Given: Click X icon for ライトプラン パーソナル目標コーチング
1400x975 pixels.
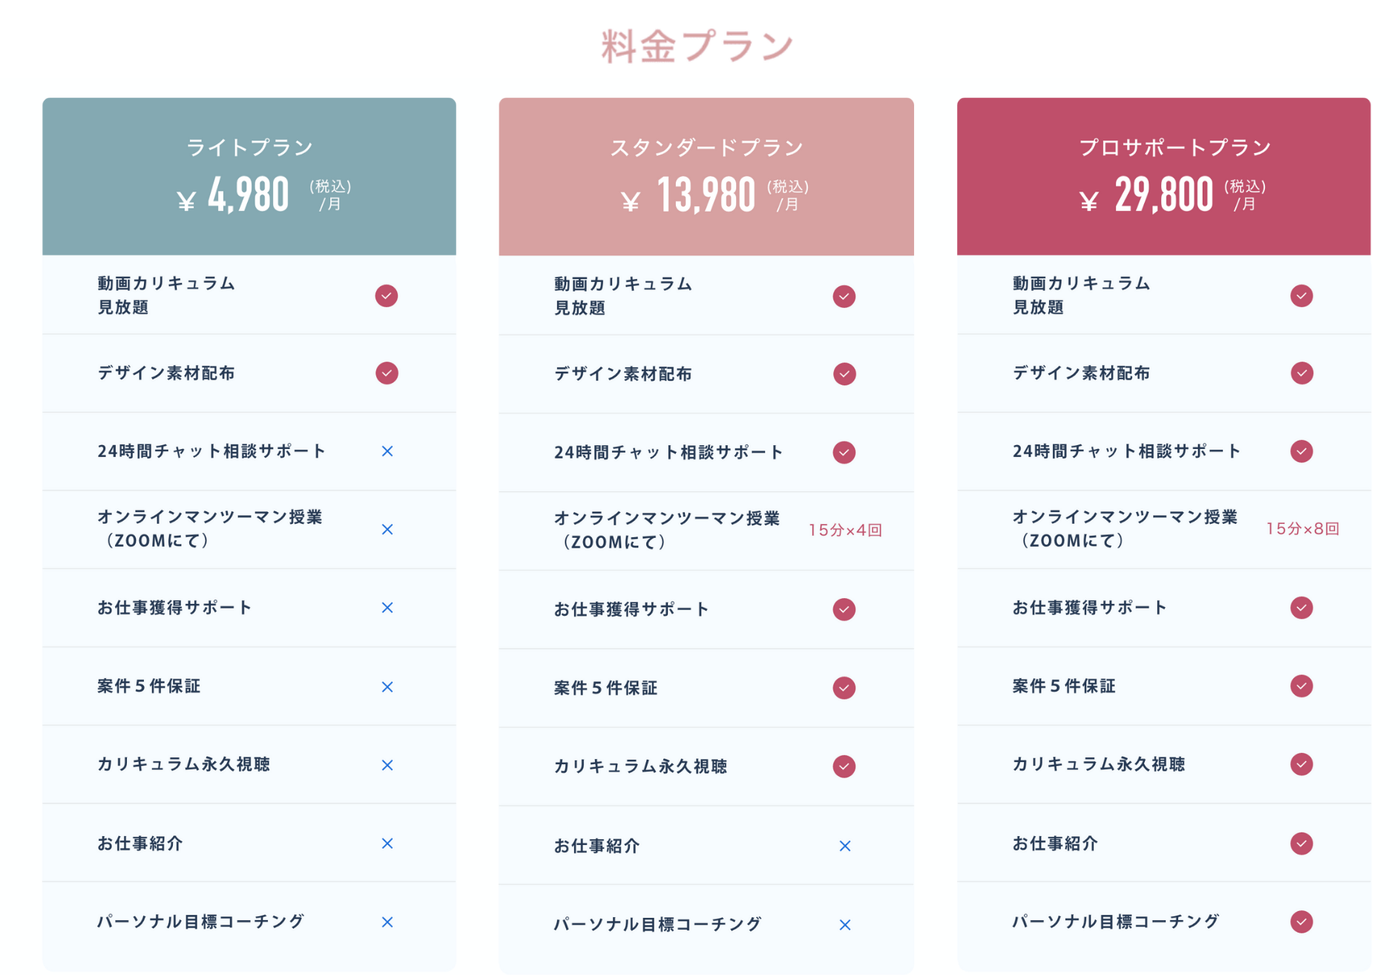Looking at the screenshot, I should click(x=387, y=922).
